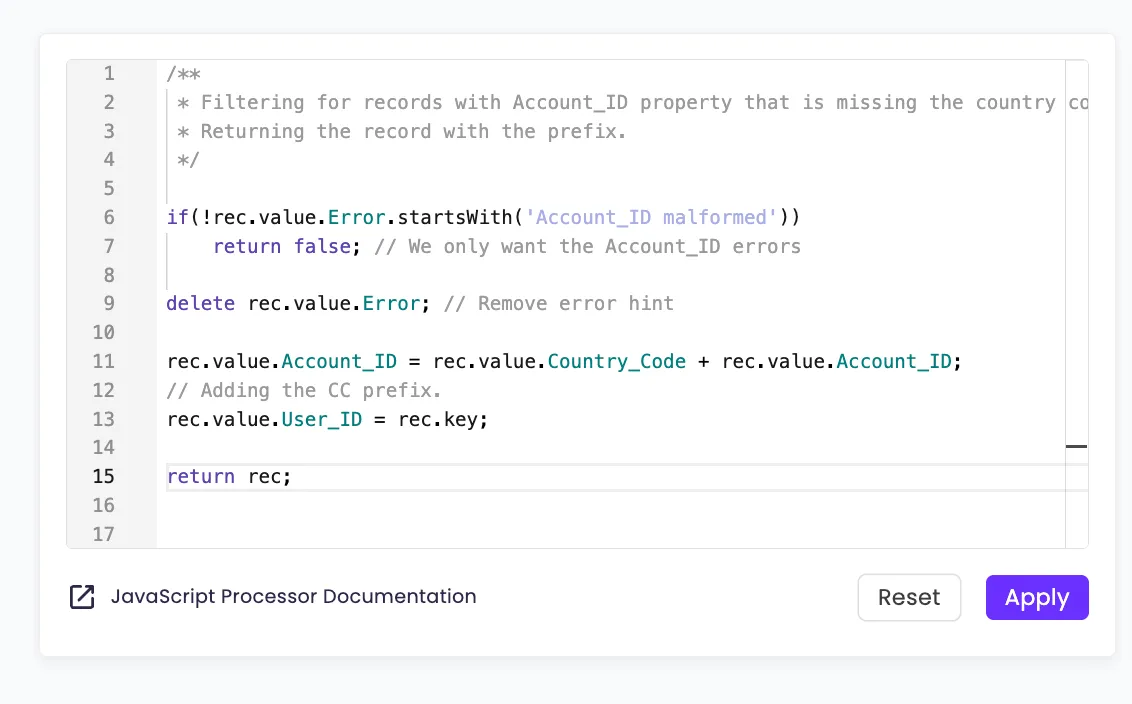Image resolution: width=1132 pixels, height=704 pixels.
Task: Open the JavaScript Processor Documentation link
Action: 293,597
